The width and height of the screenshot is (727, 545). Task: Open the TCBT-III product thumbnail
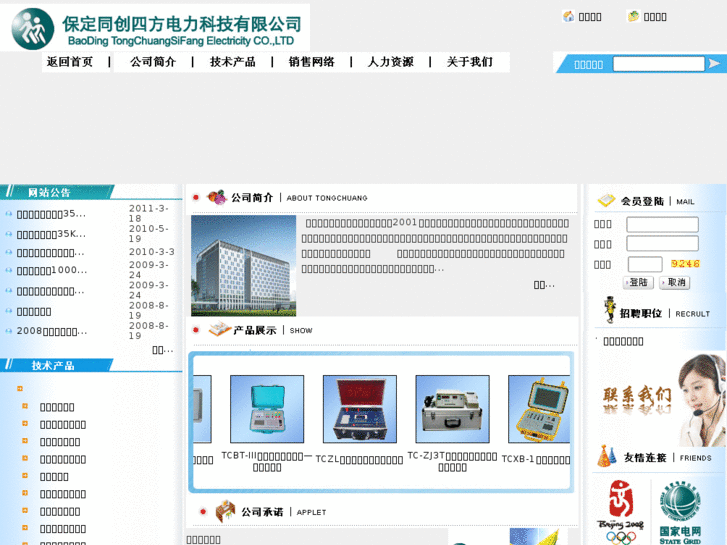click(x=267, y=409)
